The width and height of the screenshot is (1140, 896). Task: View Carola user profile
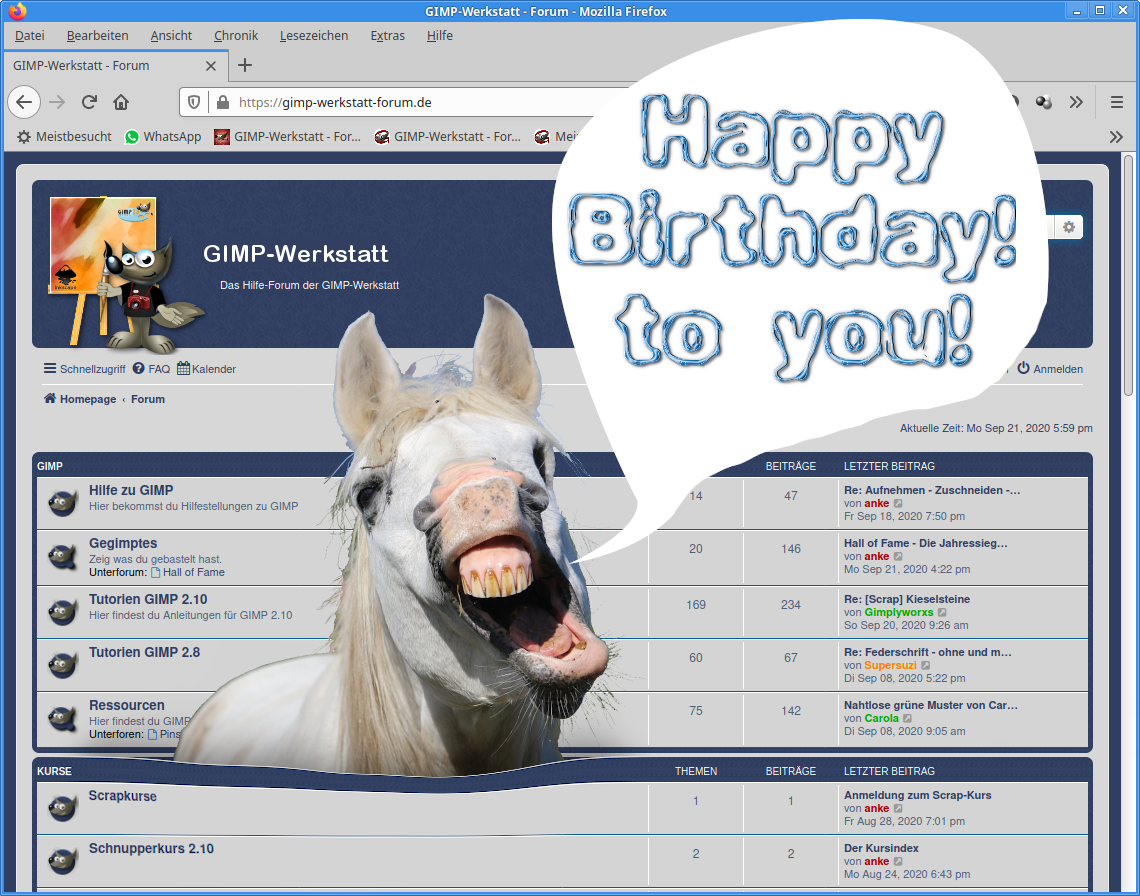coord(881,719)
